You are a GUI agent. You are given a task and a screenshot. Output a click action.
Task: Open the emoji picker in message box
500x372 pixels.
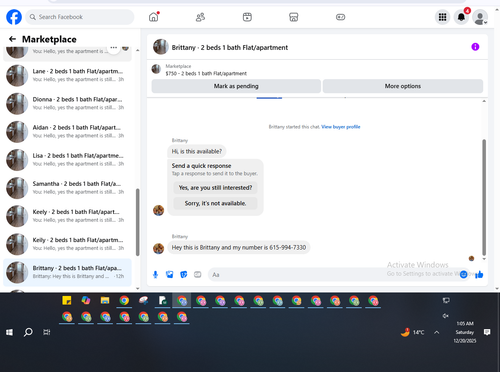463,275
